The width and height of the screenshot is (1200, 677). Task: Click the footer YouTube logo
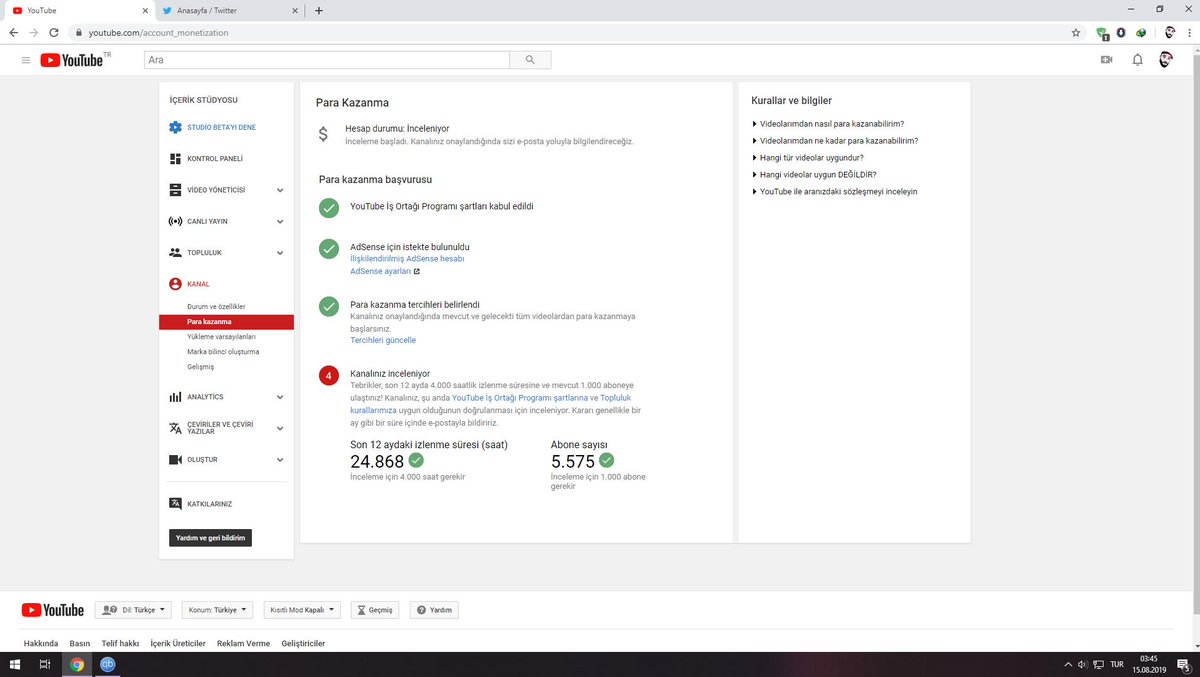tap(53, 610)
